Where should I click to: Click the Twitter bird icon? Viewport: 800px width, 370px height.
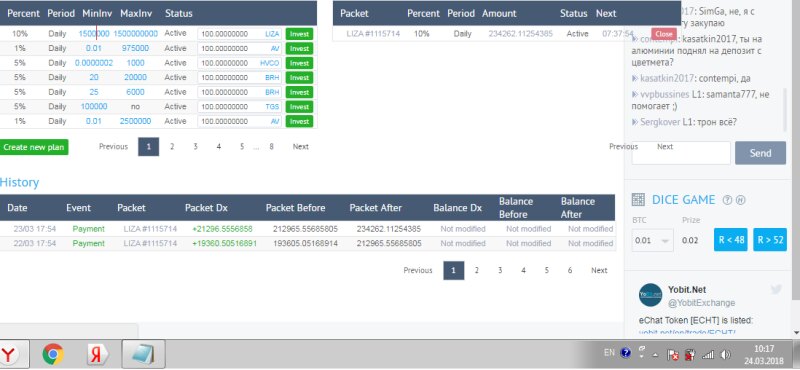tap(777, 289)
